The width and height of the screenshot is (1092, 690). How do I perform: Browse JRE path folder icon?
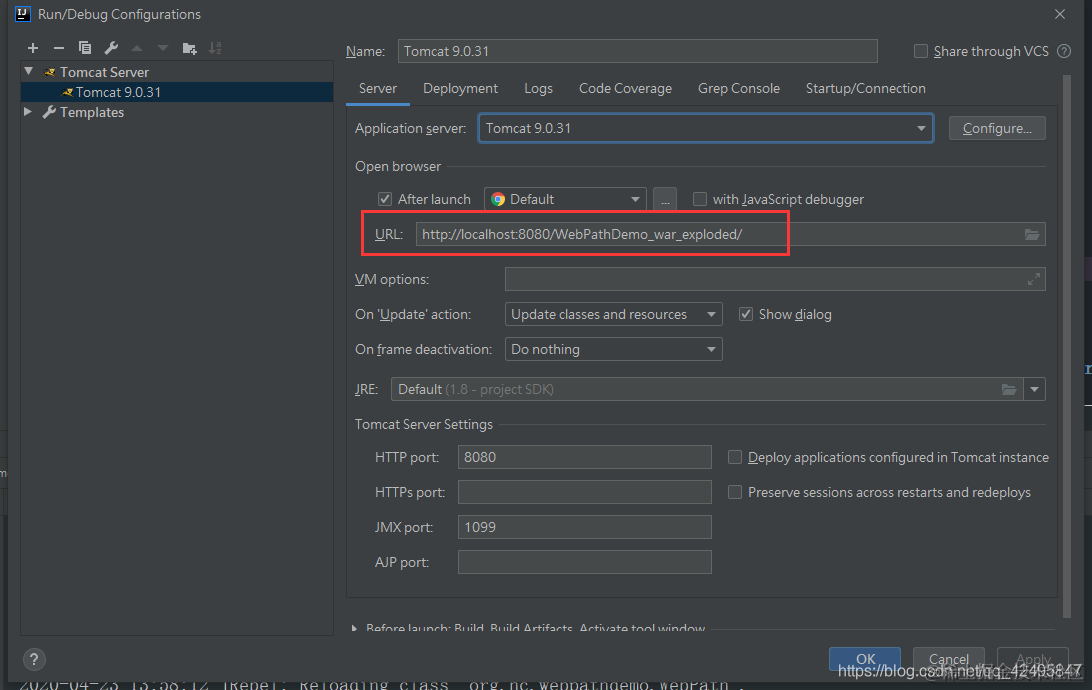(1008, 389)
